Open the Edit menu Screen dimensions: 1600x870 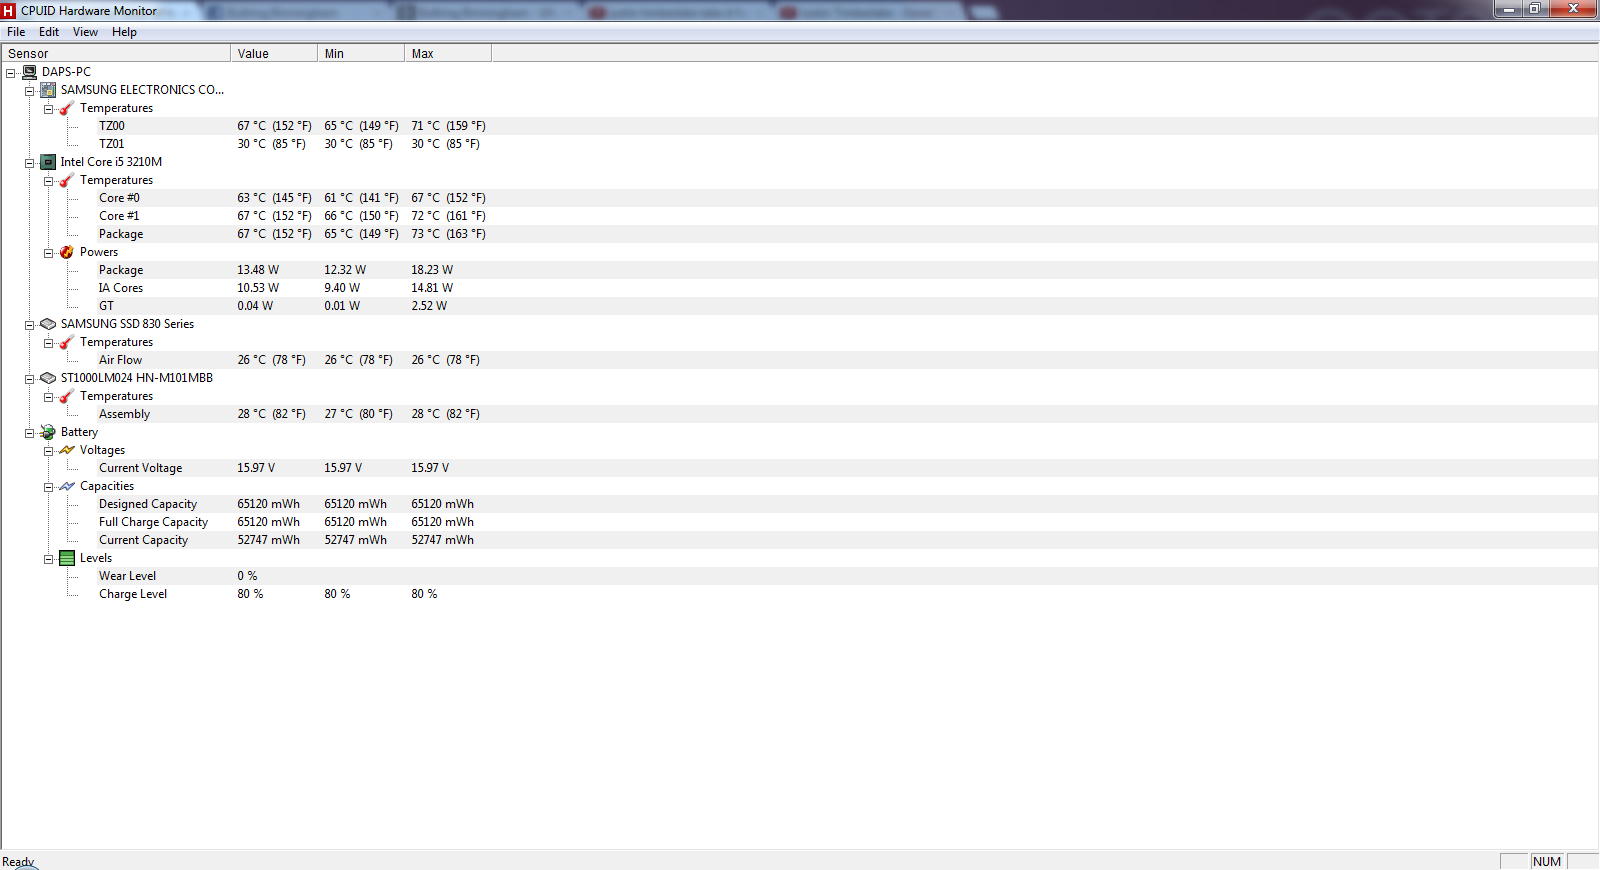pos(49,32)
